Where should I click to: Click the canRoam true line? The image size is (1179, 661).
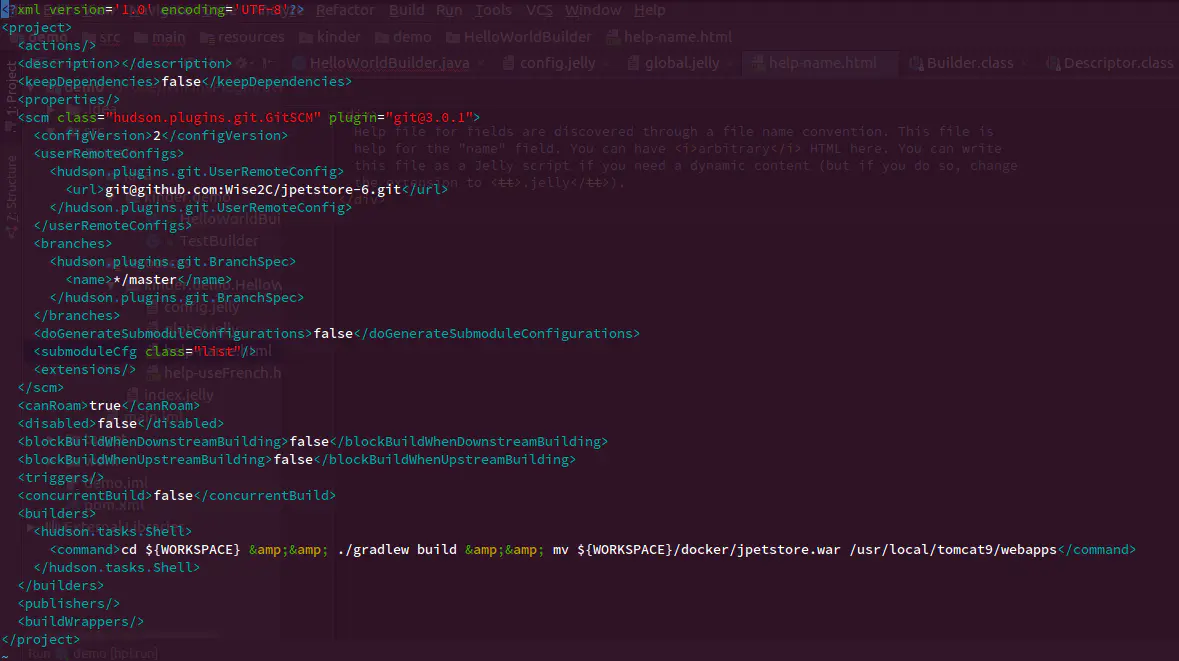[x=109, y=405]
